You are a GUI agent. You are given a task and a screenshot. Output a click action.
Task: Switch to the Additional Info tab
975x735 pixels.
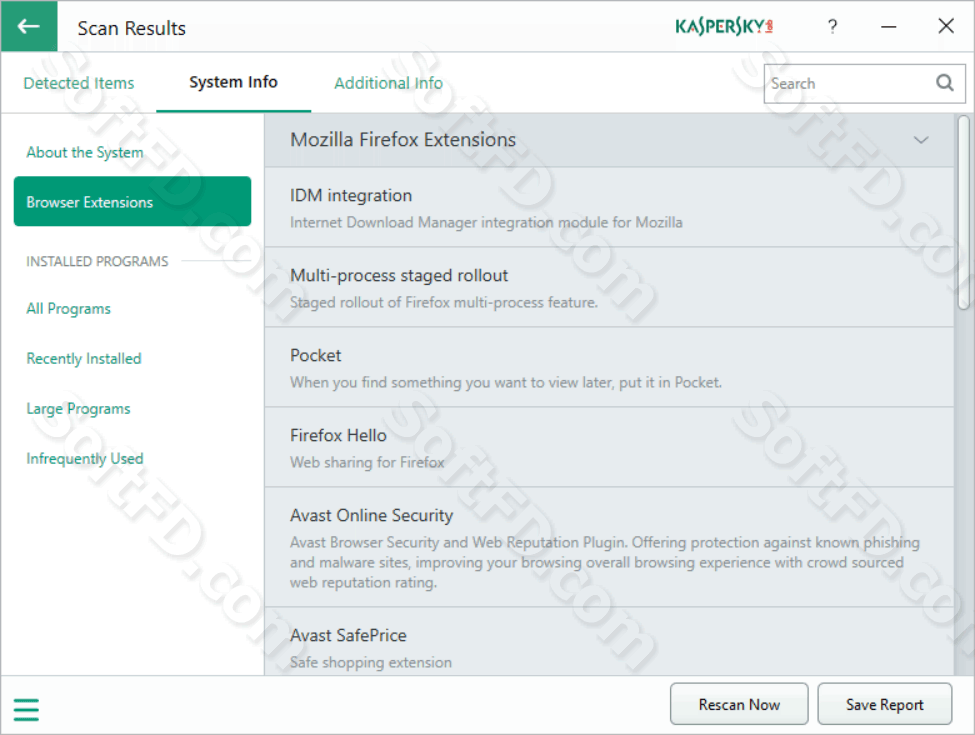tap(389, 83)
